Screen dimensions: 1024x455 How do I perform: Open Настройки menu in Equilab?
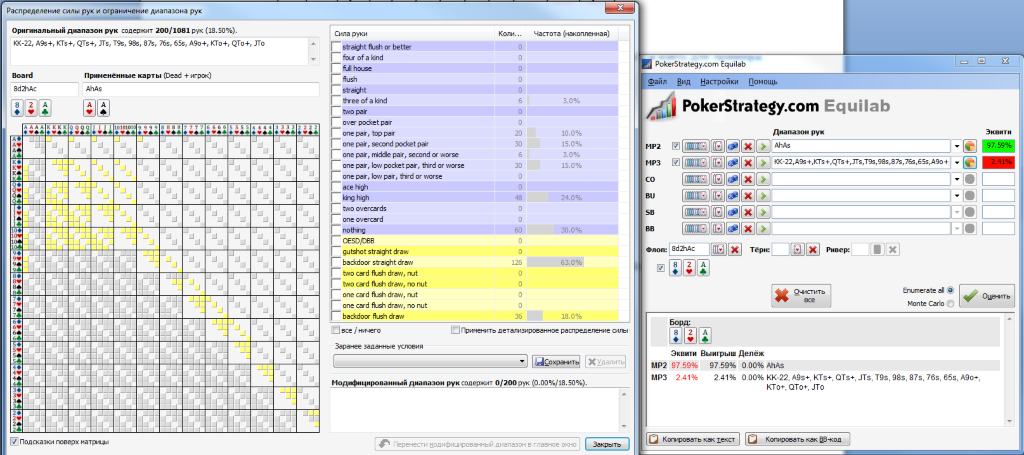point(719,82)
